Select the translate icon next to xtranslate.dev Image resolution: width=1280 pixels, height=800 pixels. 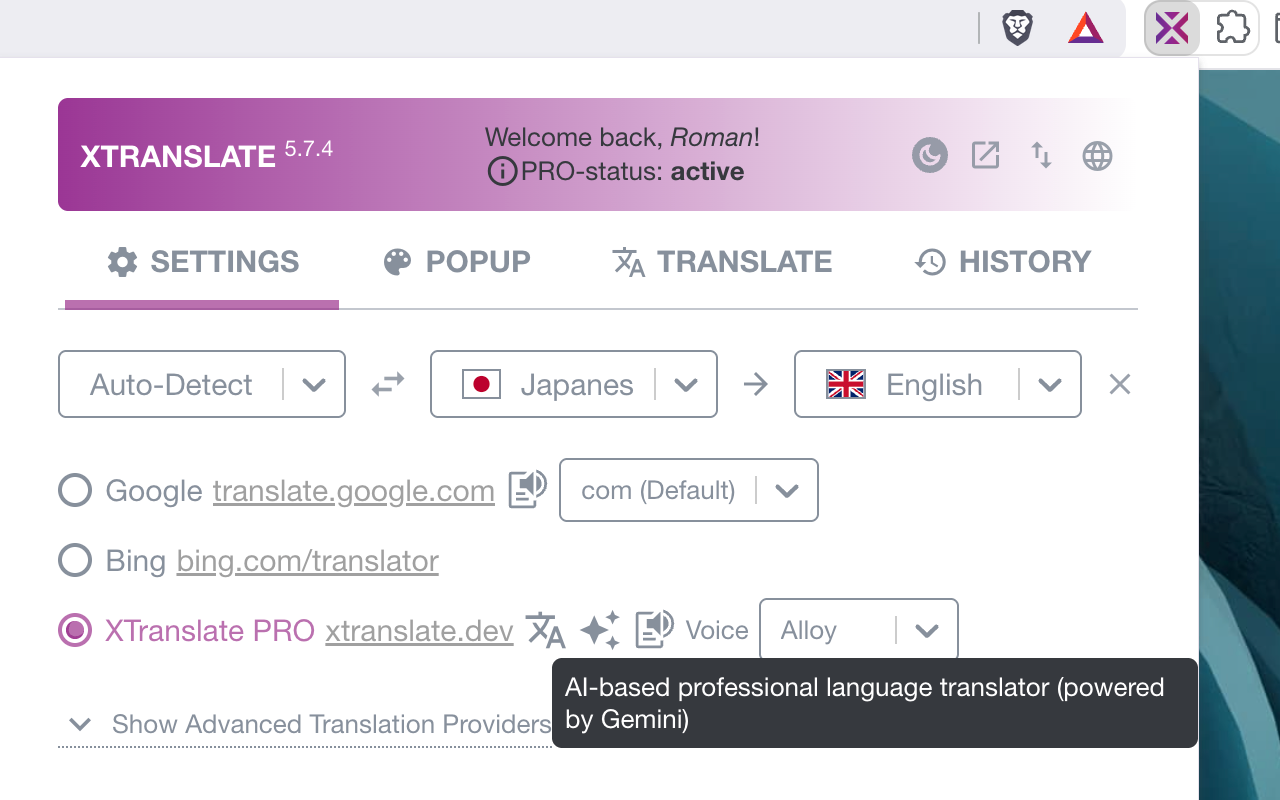(545, 630)
